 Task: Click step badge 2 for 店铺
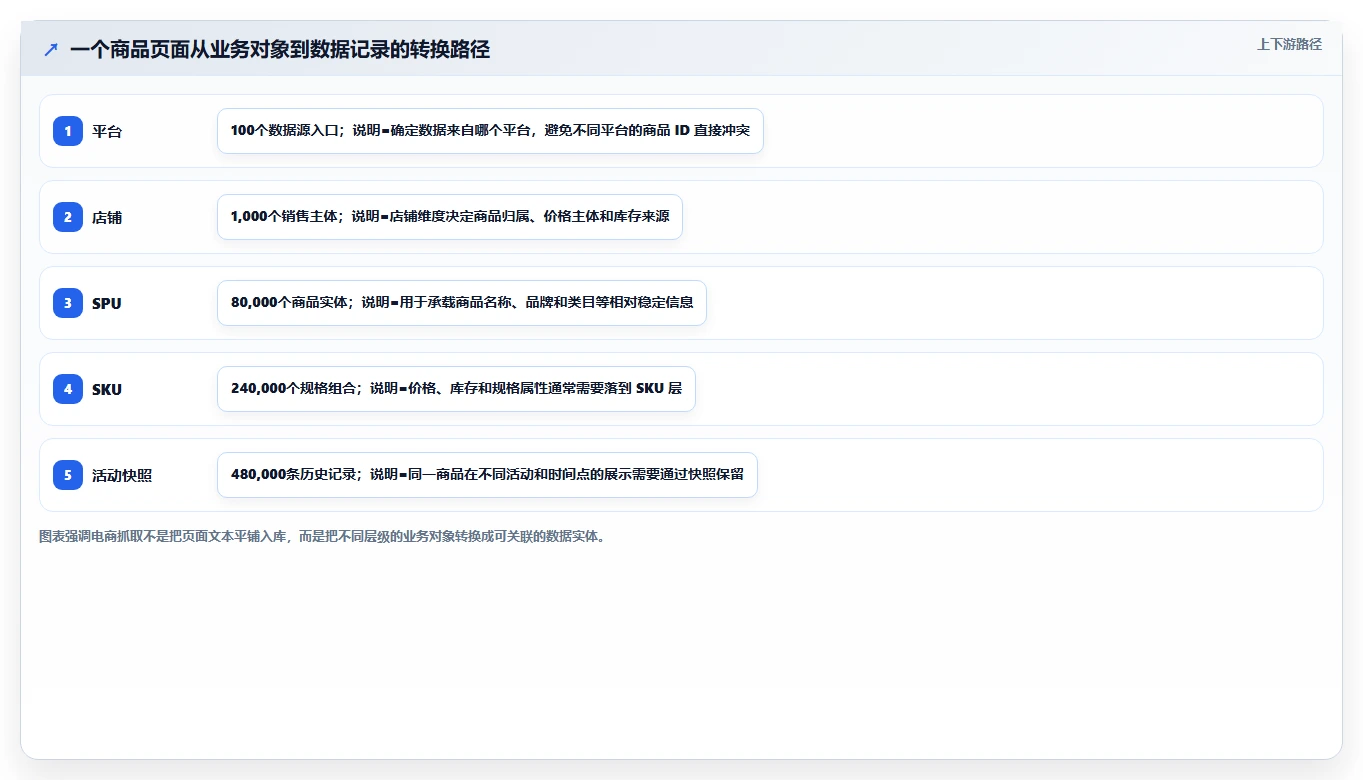coord(68,217)
